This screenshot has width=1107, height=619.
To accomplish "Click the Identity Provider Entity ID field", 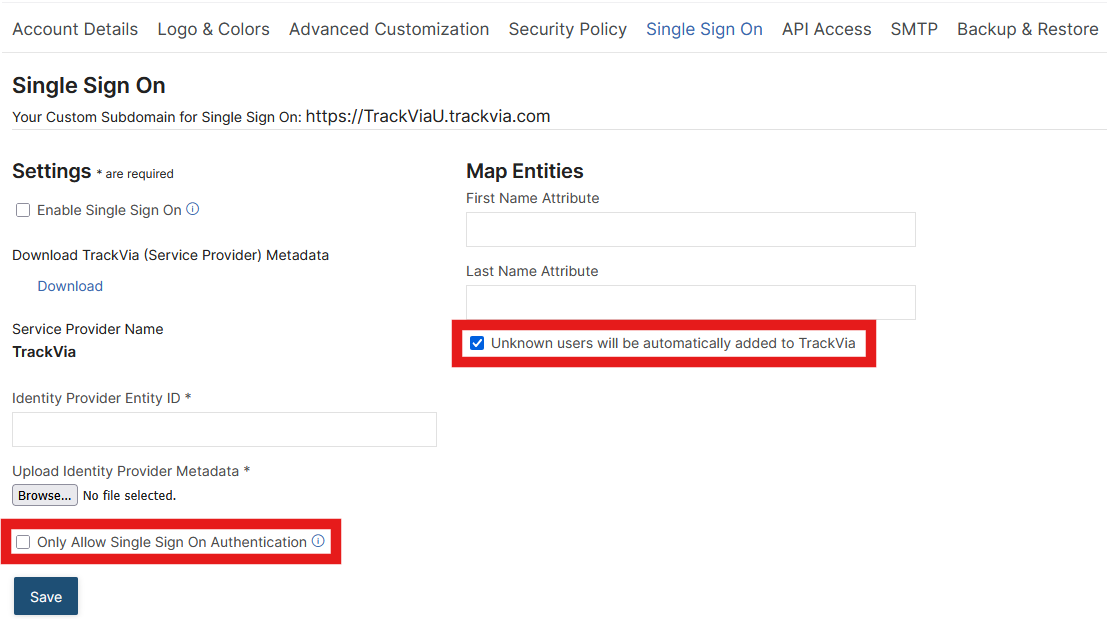I will pyautogui.click(x=224, y=429).
